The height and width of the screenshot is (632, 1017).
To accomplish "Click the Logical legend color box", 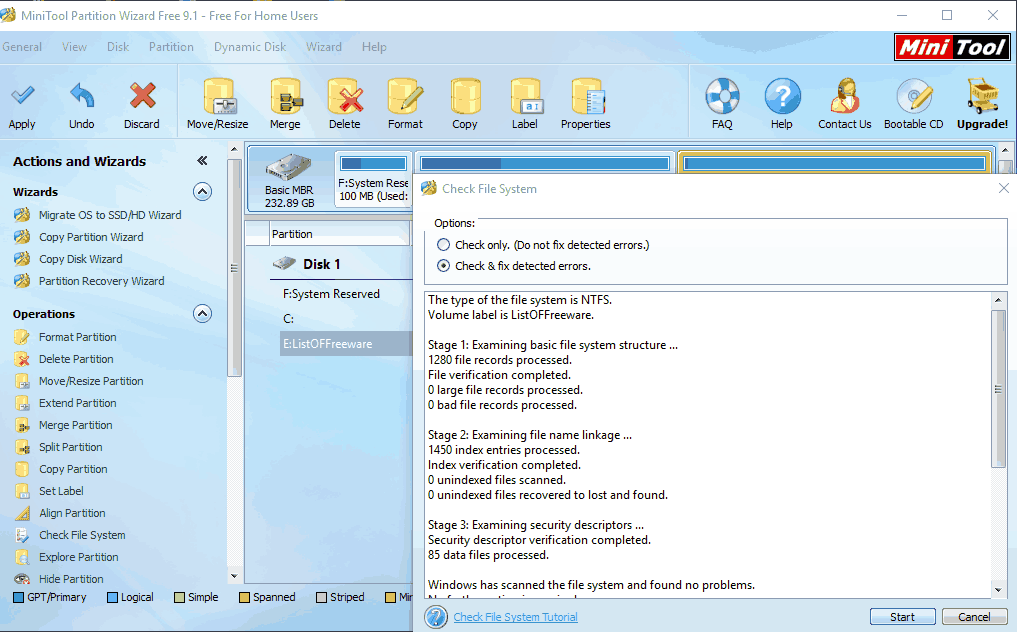I will (x=112, y=598).
